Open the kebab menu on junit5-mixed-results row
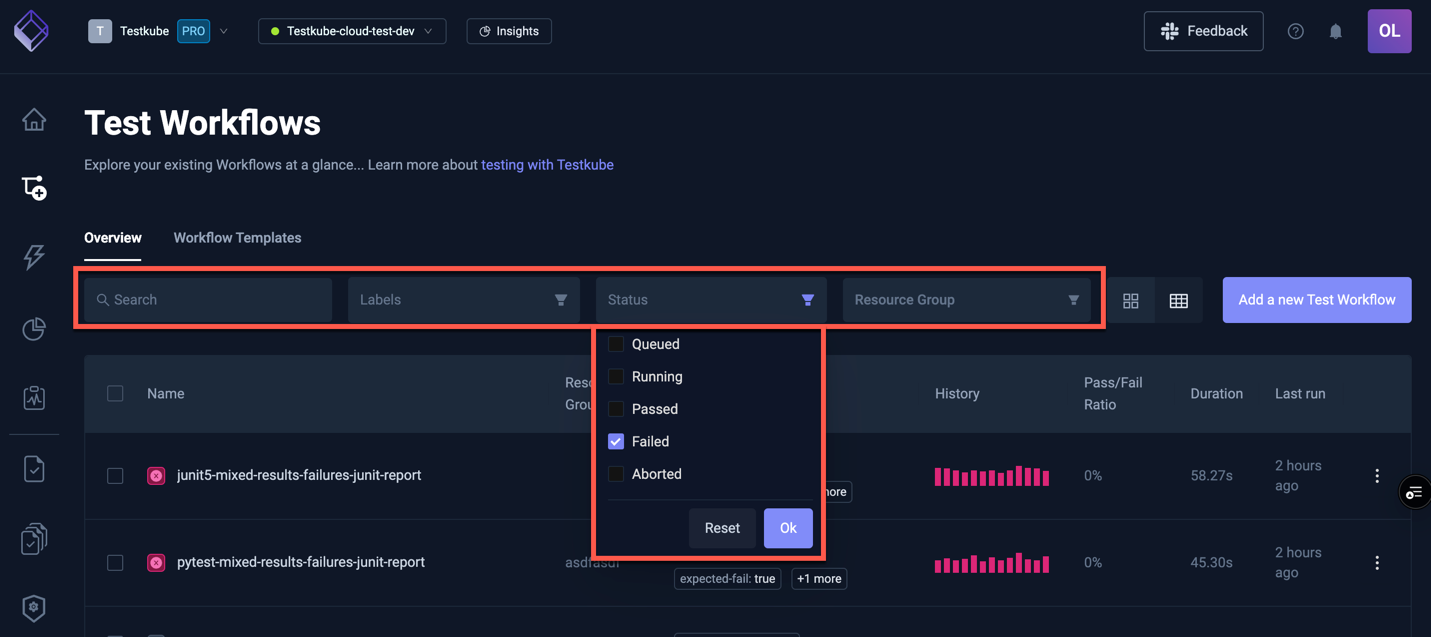Screen dimensions: 1431x637 pyautogui.click(x=1377, y=475)
